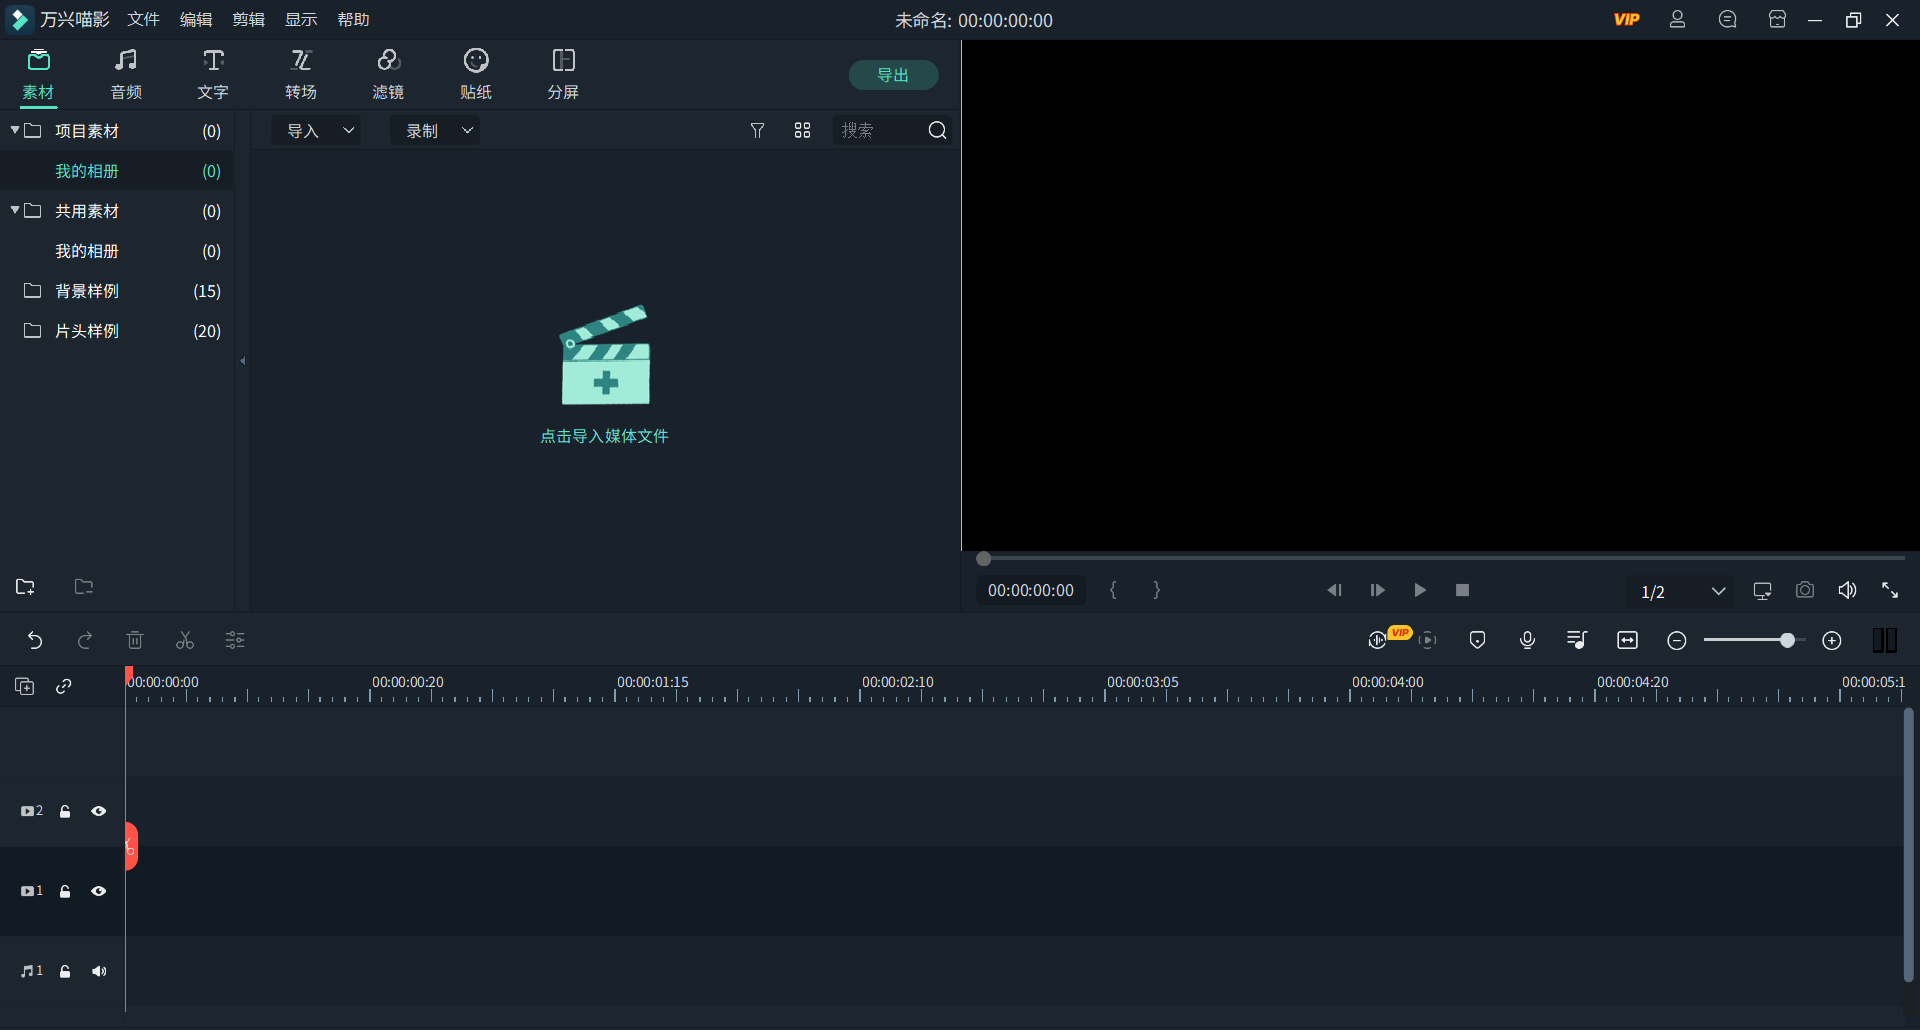The image size is (1920, 1030).
Task: Click the scissors split icon in timeline toolbar
Action: 185,640
